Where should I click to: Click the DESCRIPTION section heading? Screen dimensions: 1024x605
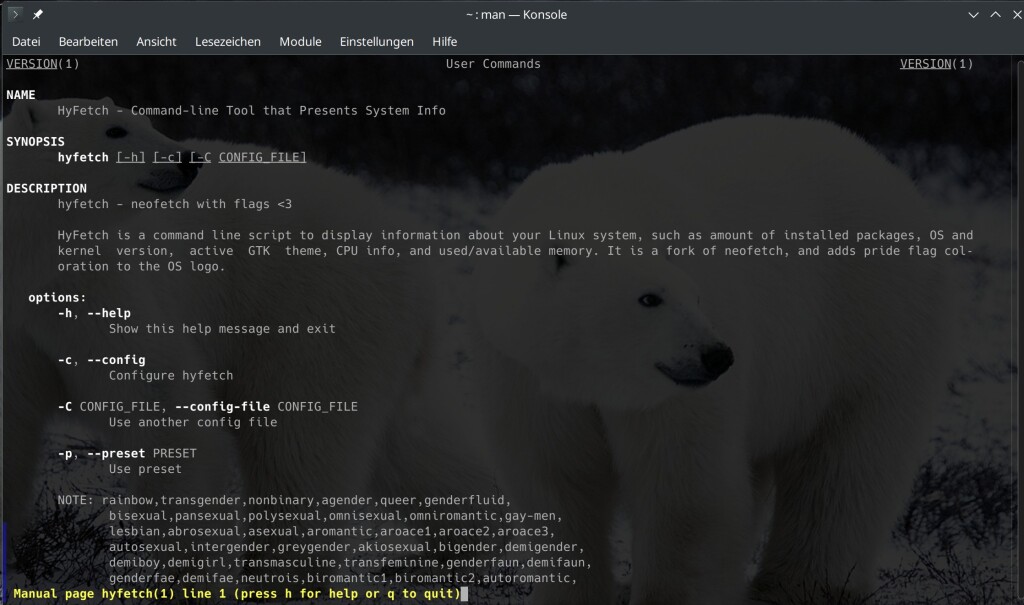coord(46,188)
